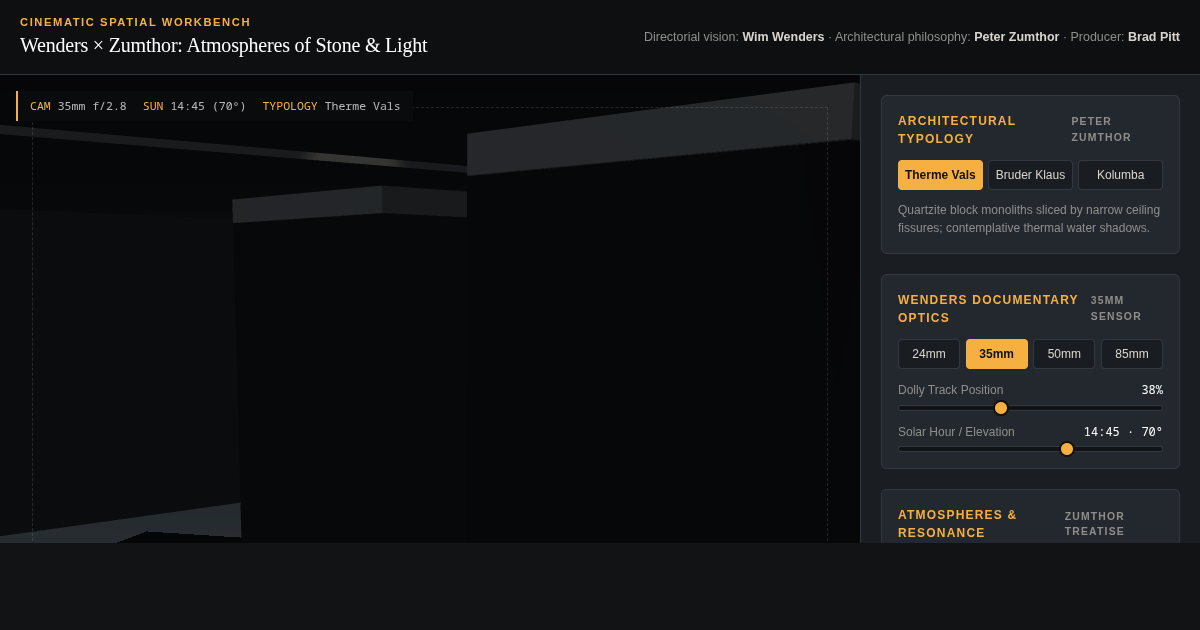Click the Atmospheres & Resonance heading

(957, 524)
